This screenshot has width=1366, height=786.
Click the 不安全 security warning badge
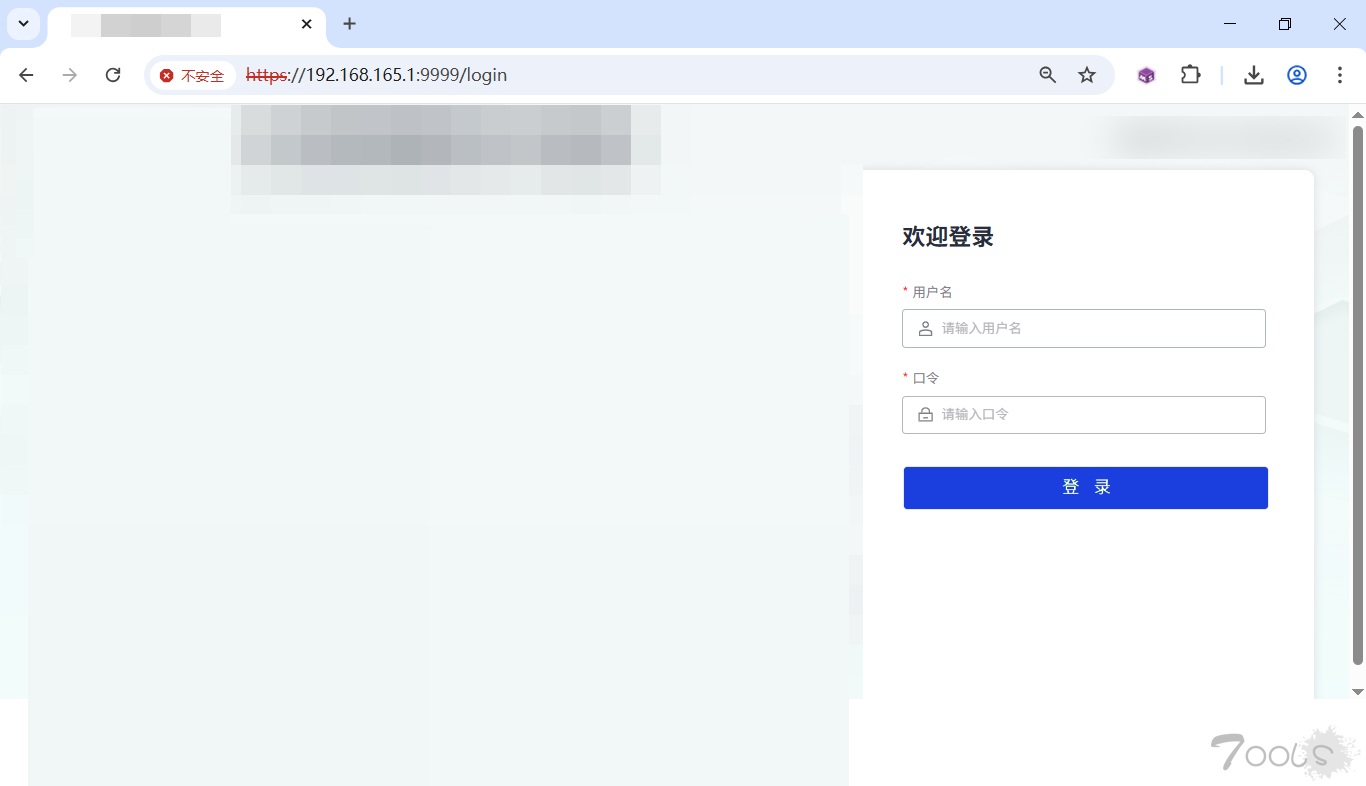click(192, 75)
